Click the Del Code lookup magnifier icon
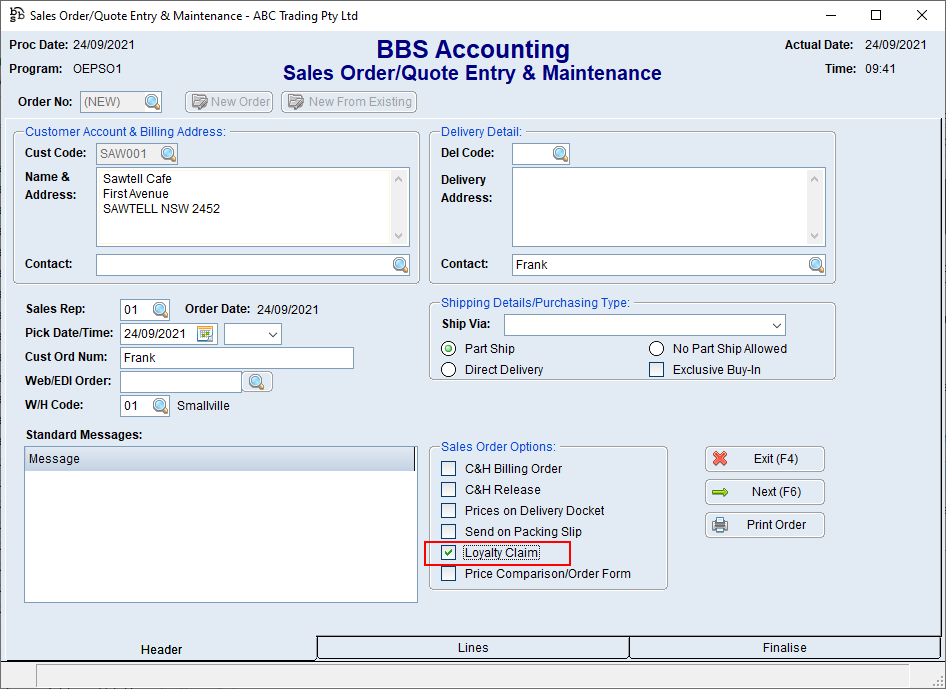The image size is (946, 689). coord(560,154)
